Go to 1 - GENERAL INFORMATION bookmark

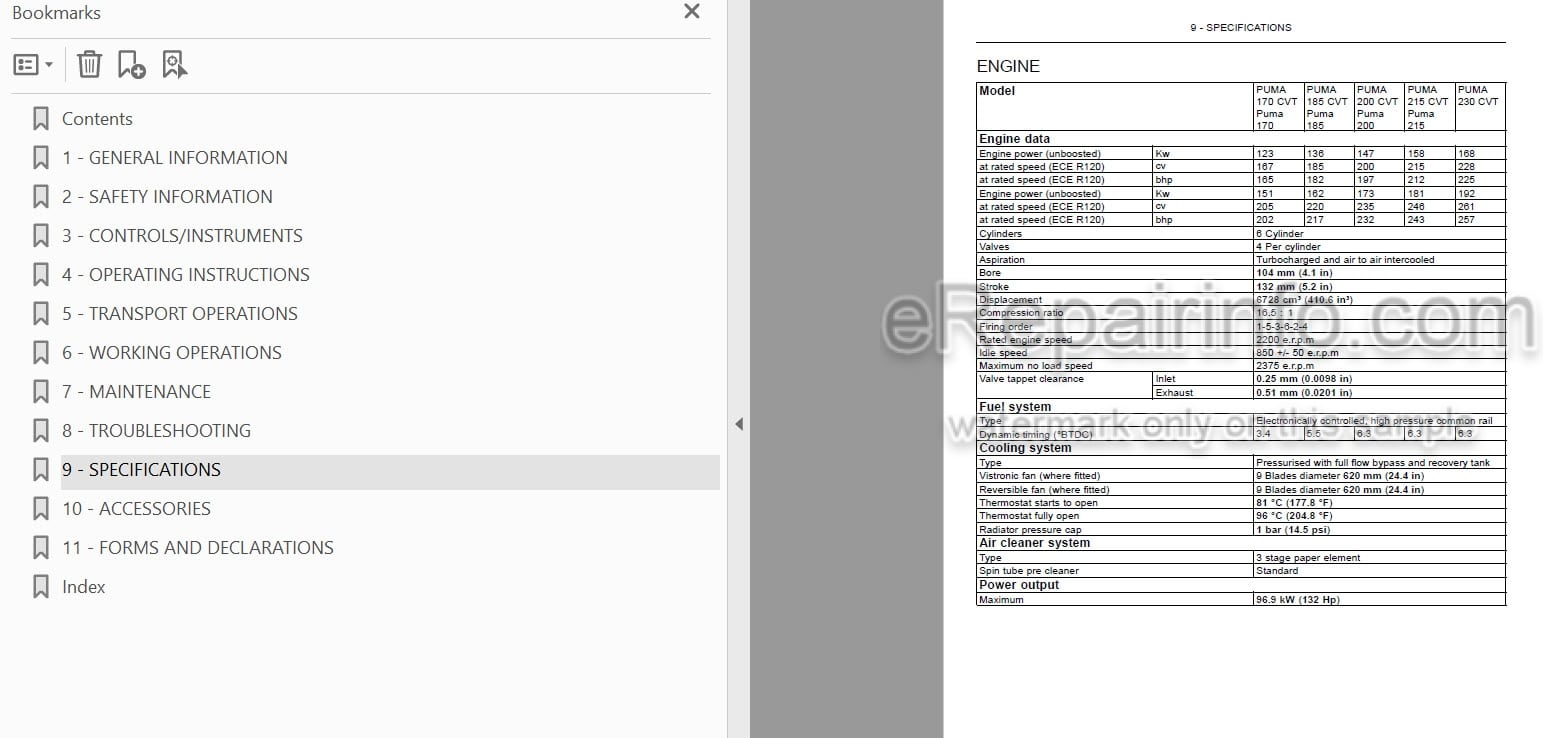click(x=174, y=158)
